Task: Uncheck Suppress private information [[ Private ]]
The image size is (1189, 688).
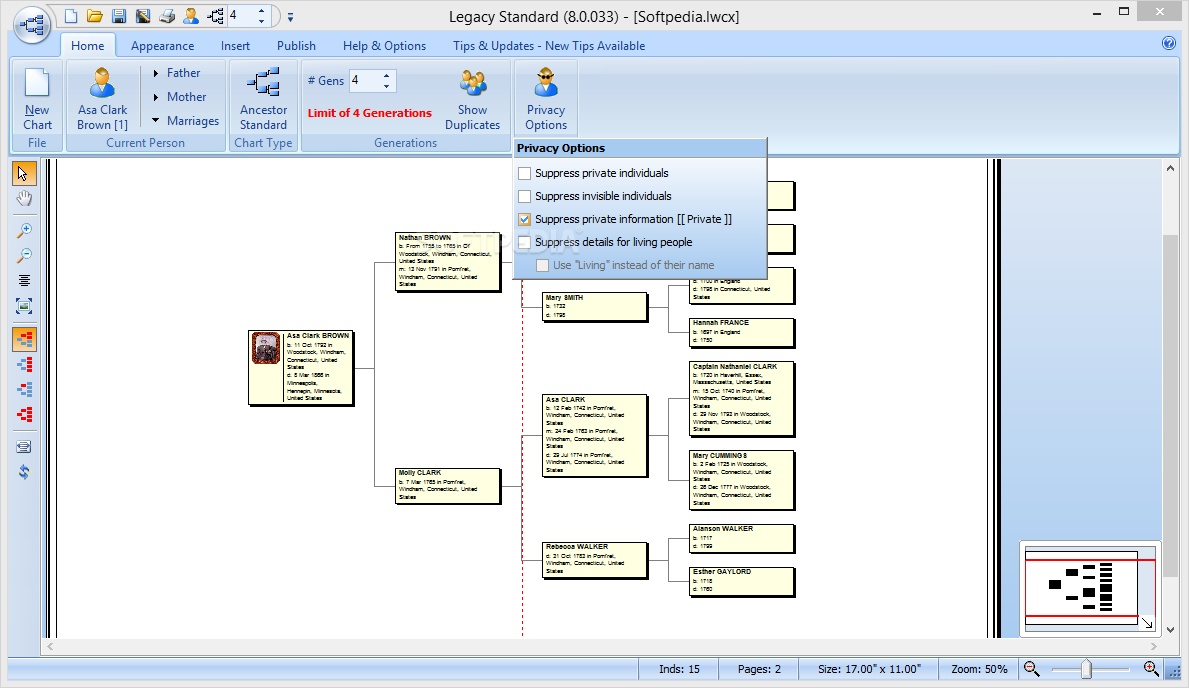Action: pos(524,219)
